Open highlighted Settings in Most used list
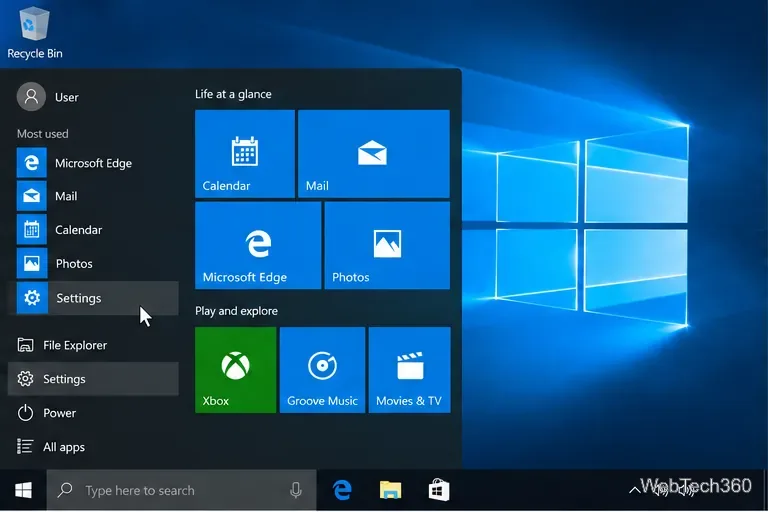The image size is (768, 512). pyautogui.click(x=93, y=298)
